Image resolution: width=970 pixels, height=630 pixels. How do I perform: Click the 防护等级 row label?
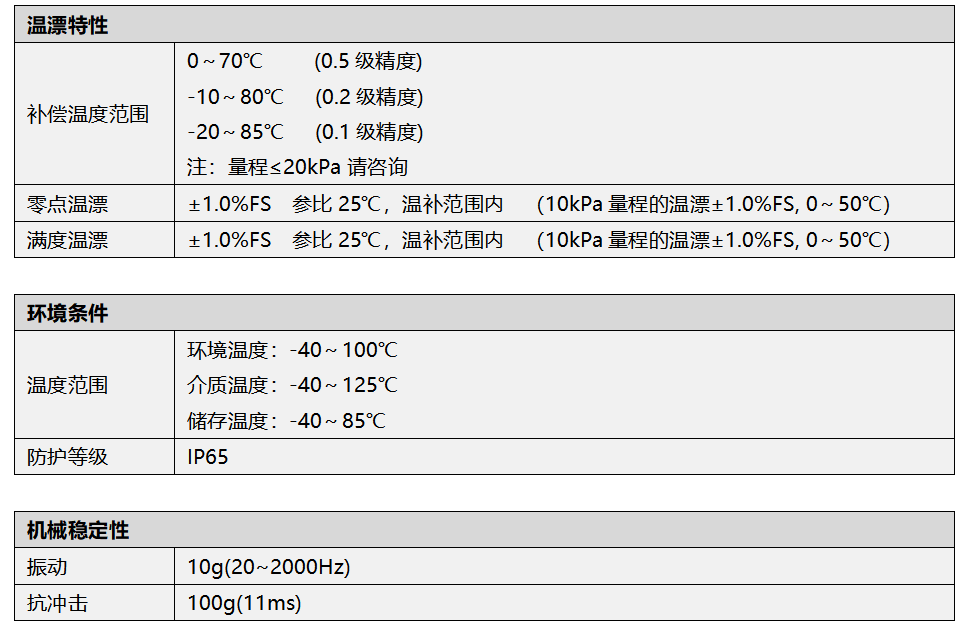(67, 457)
